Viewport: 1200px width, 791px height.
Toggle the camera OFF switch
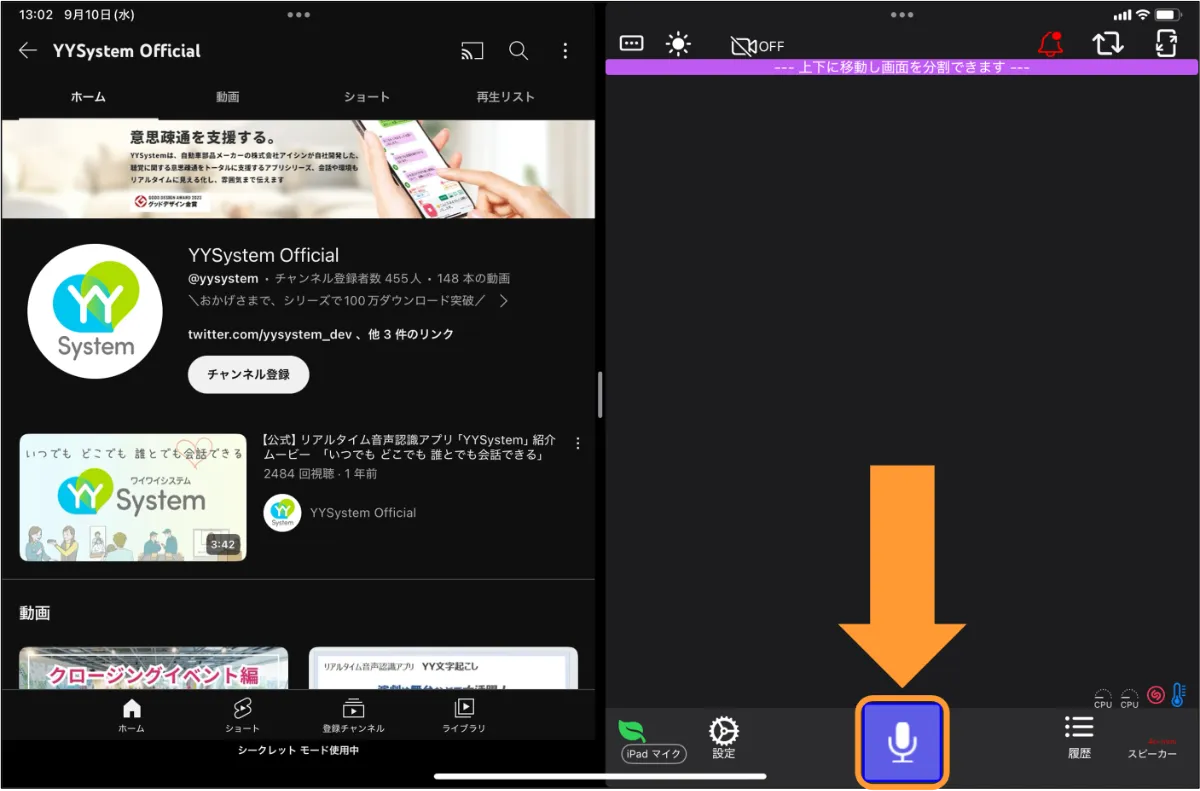tap(757, 46)
